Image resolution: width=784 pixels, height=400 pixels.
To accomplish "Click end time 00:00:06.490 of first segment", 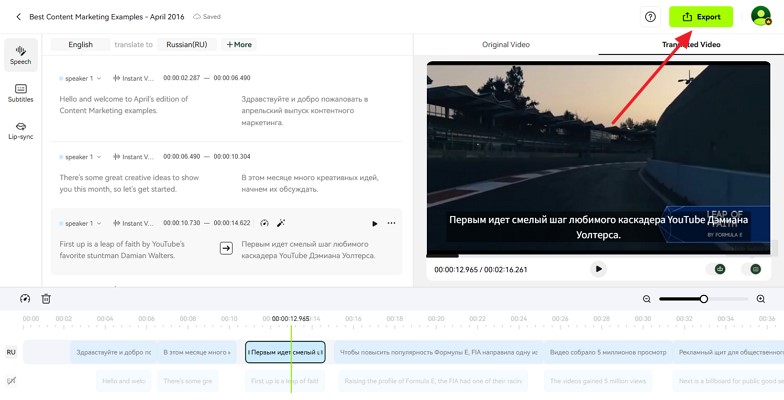I will click(x=232, y=78).
